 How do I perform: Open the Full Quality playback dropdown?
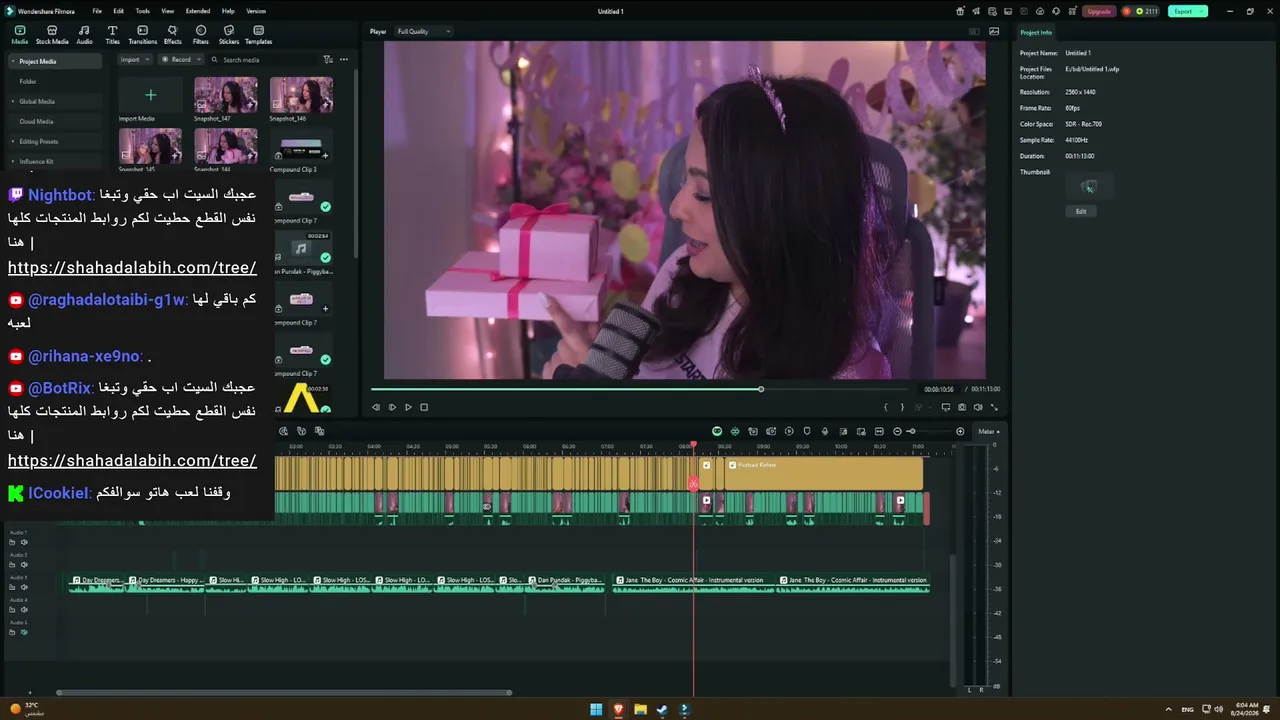(x=424, y=31)
